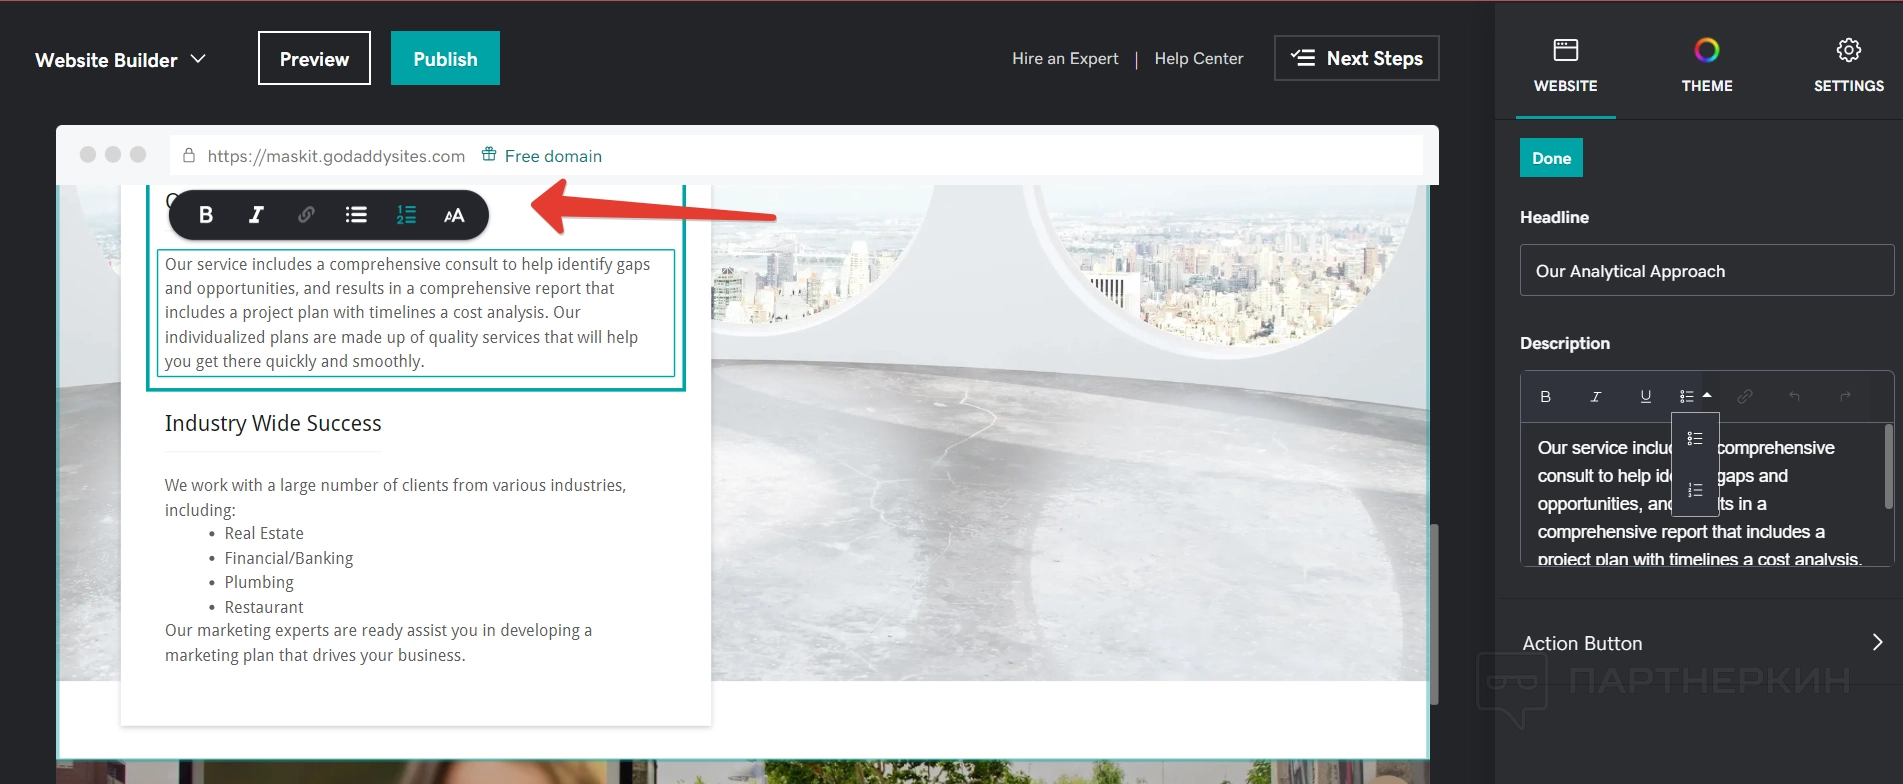Click the "Financial/Banking" bullet item
Image resolution: width=1903 pixels, height=784 pixels.
[289, 558]
